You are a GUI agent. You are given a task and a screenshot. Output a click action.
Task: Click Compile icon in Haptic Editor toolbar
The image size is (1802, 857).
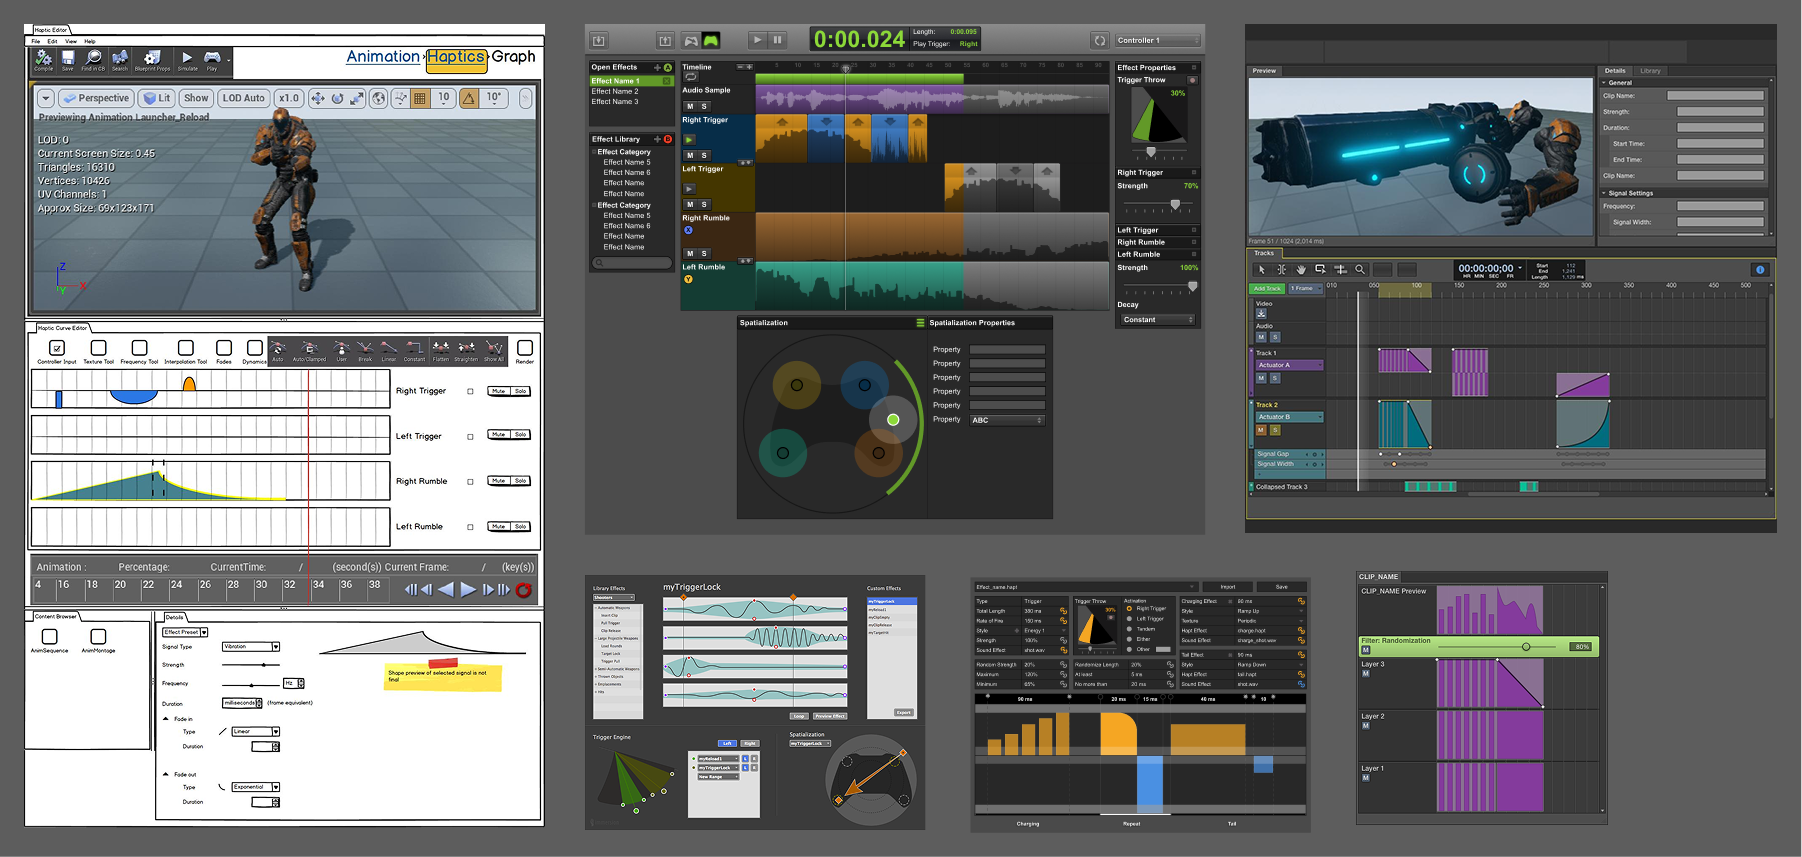pyautogui.click(x=43, y=58)
